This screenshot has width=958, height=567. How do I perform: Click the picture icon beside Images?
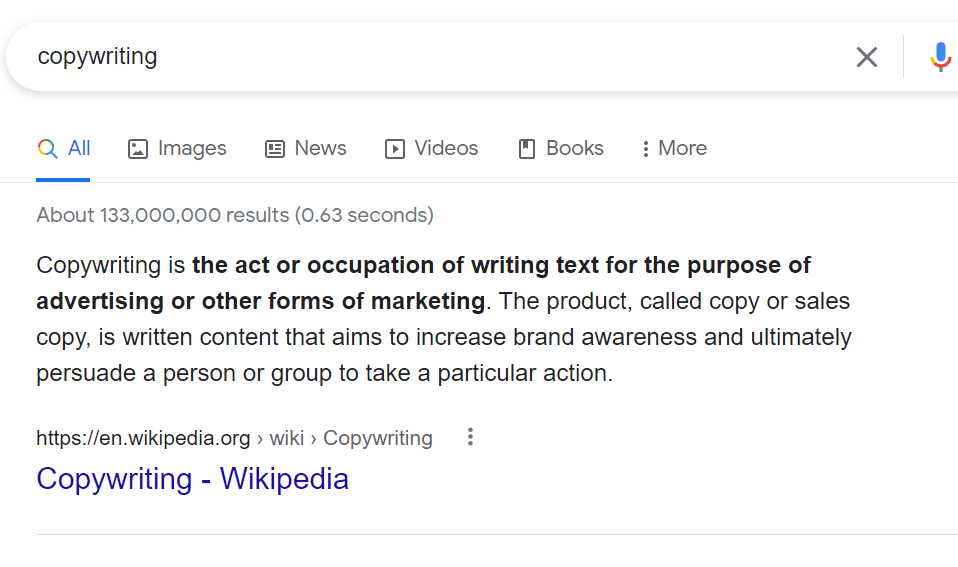(x=137, y=148)
